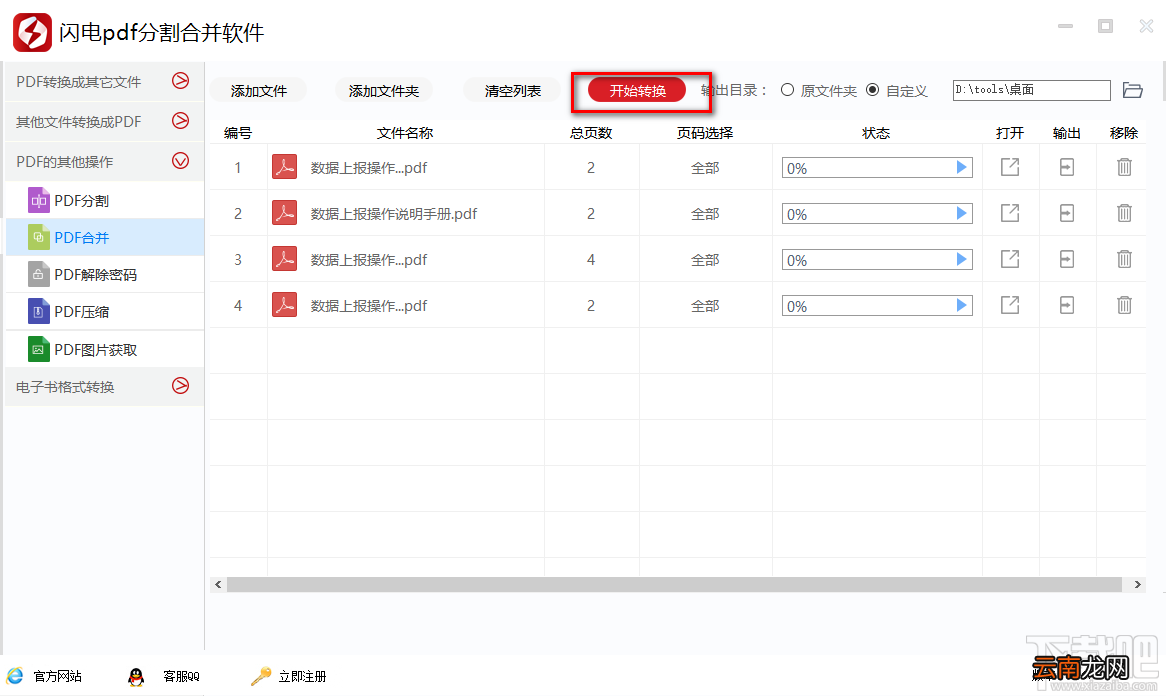Click the 立即注册 key icon

coord(261,676)
